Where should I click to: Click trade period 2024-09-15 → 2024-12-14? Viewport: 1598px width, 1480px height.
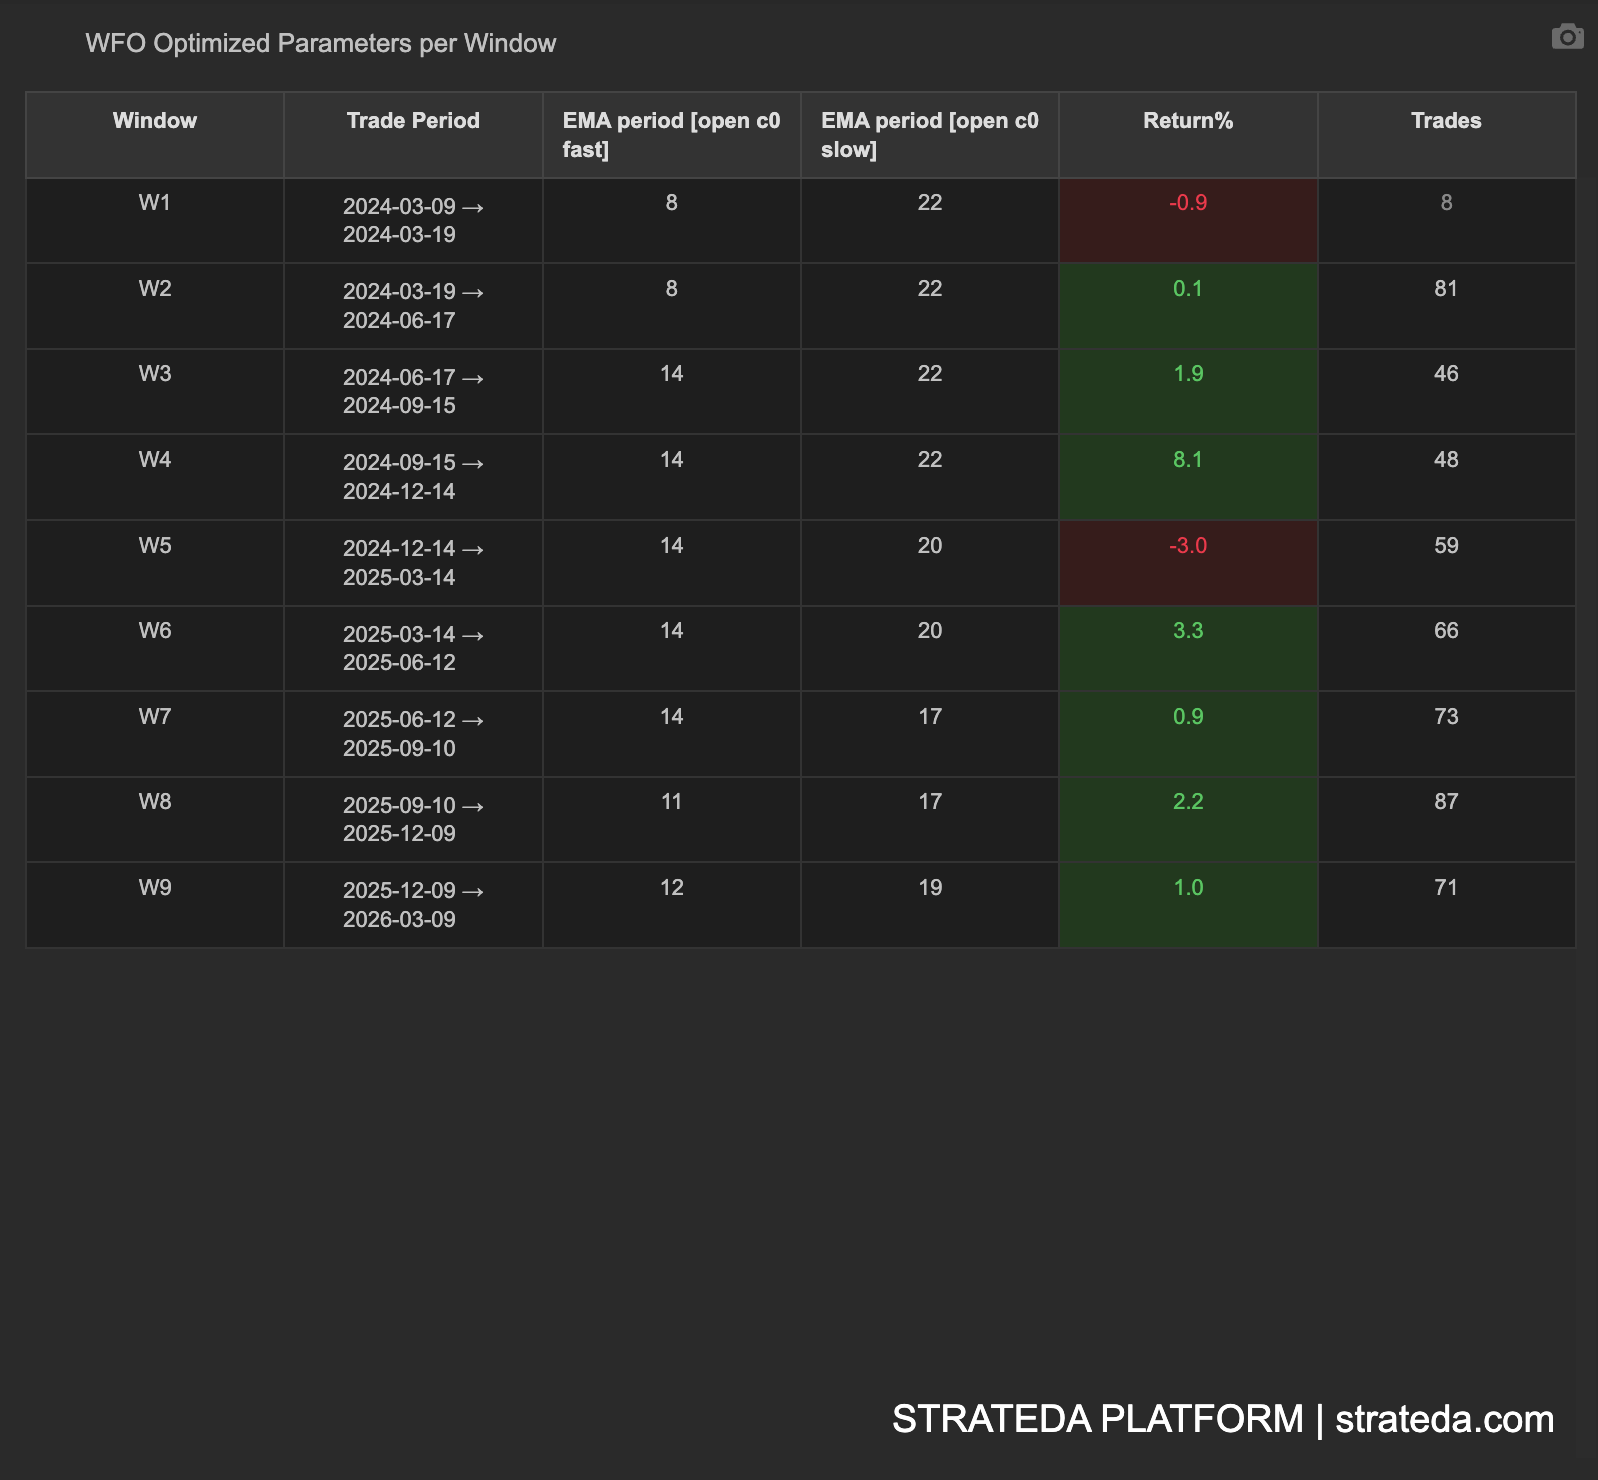click(413, 477)
